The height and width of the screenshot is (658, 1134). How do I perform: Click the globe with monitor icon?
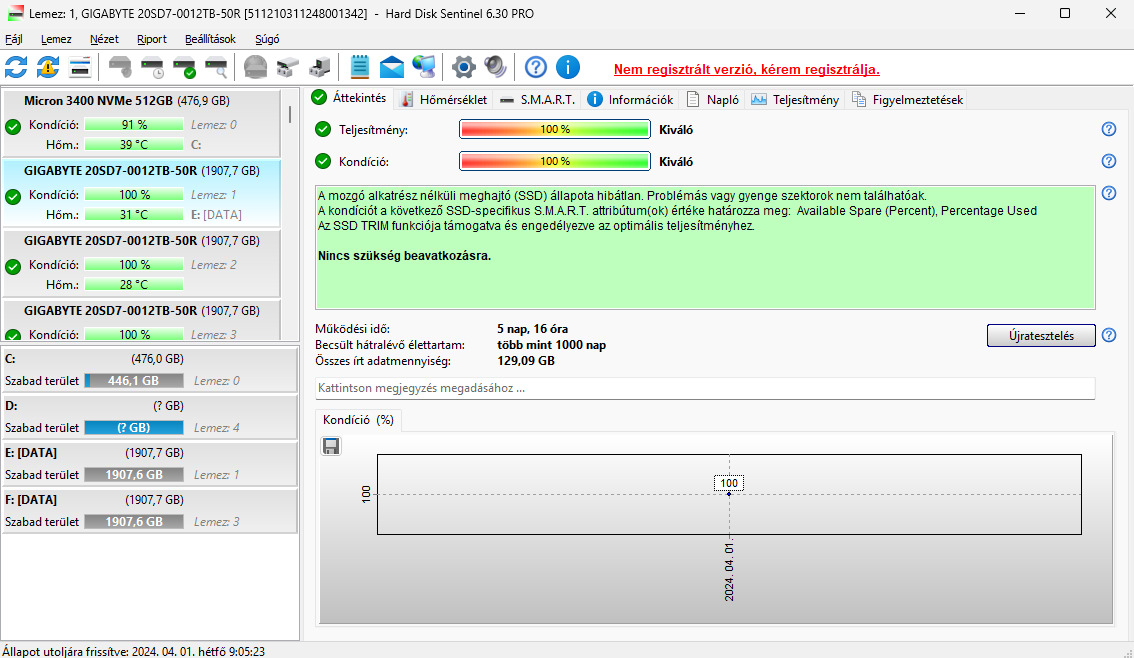[x=424, y=67]
